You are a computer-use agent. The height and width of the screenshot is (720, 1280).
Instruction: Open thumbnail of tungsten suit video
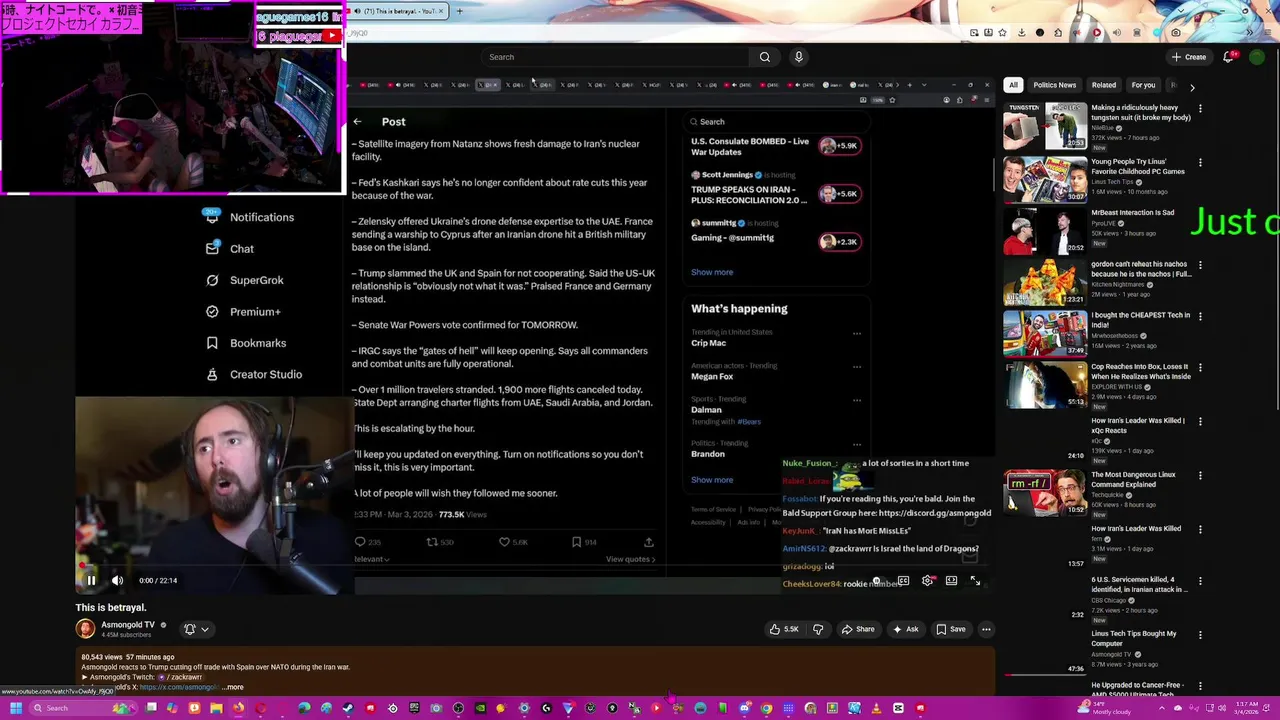pyautogui.click(x=1045, y=125)
